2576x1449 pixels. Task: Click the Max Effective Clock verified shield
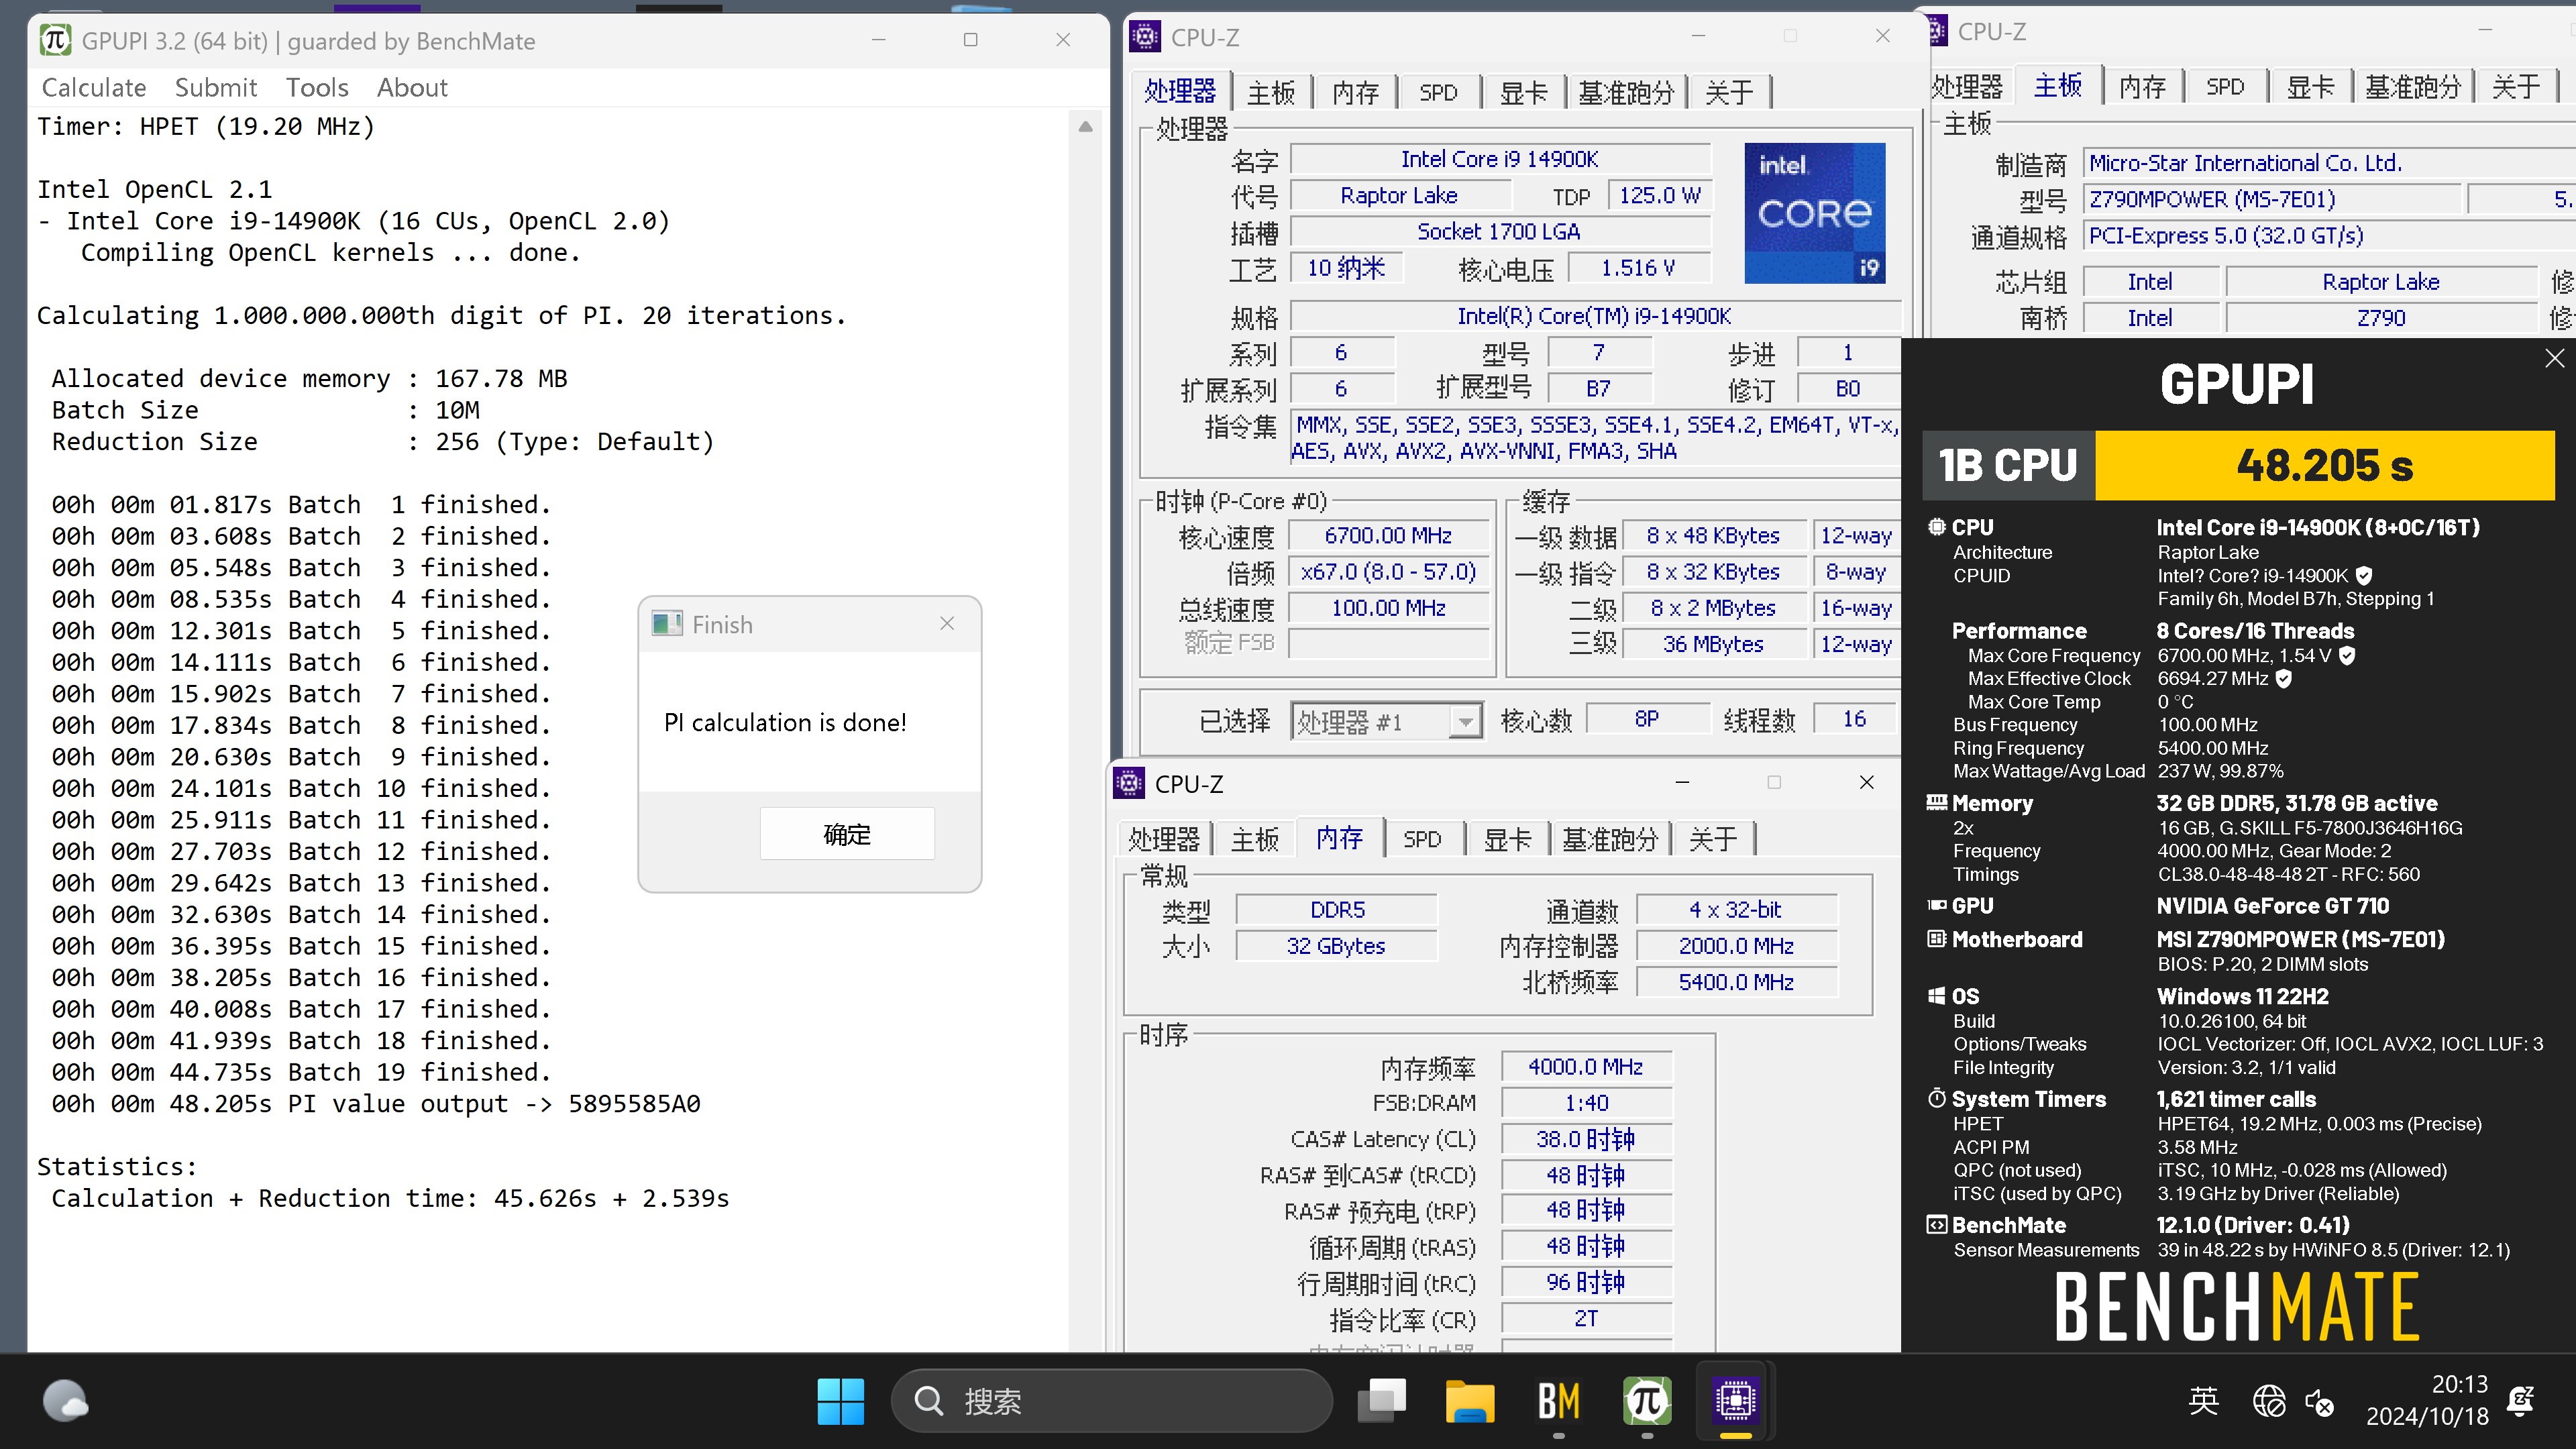point(2283,678)
